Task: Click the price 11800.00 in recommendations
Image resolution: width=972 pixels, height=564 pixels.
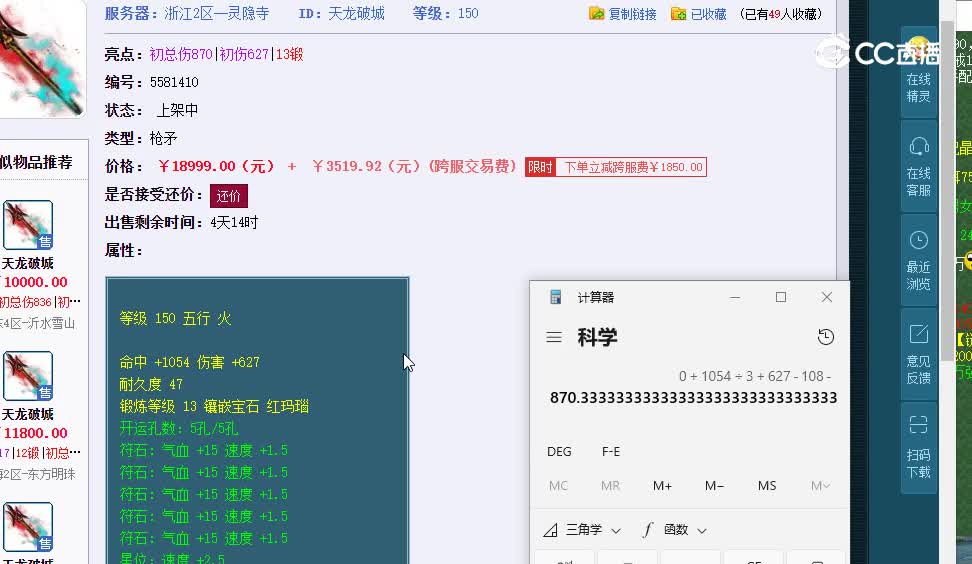Action: click(x=35, y=433)
